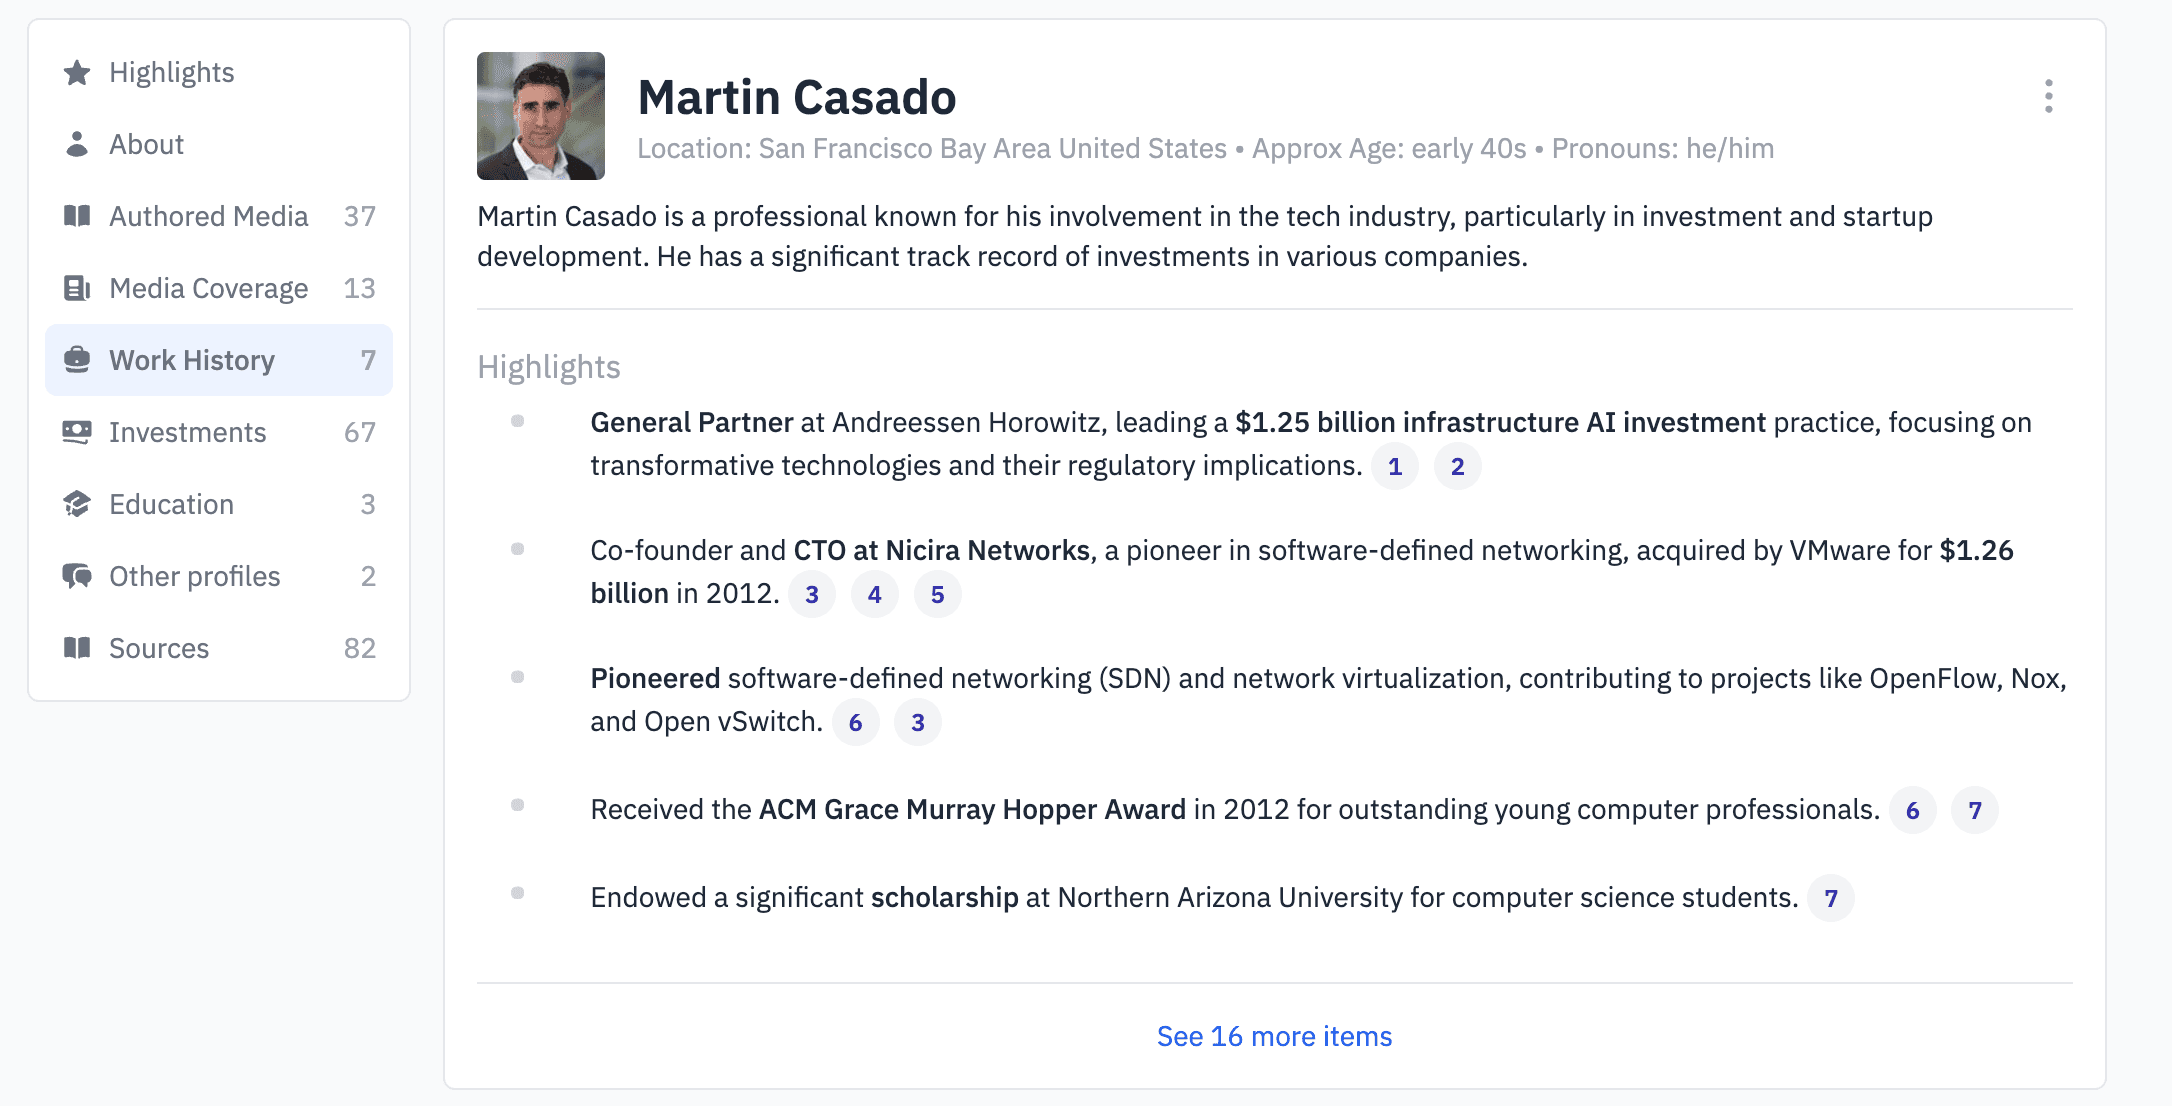Screen dimensions: 2172x1106
Task: Click the Investments money icon
Action: 77,432
